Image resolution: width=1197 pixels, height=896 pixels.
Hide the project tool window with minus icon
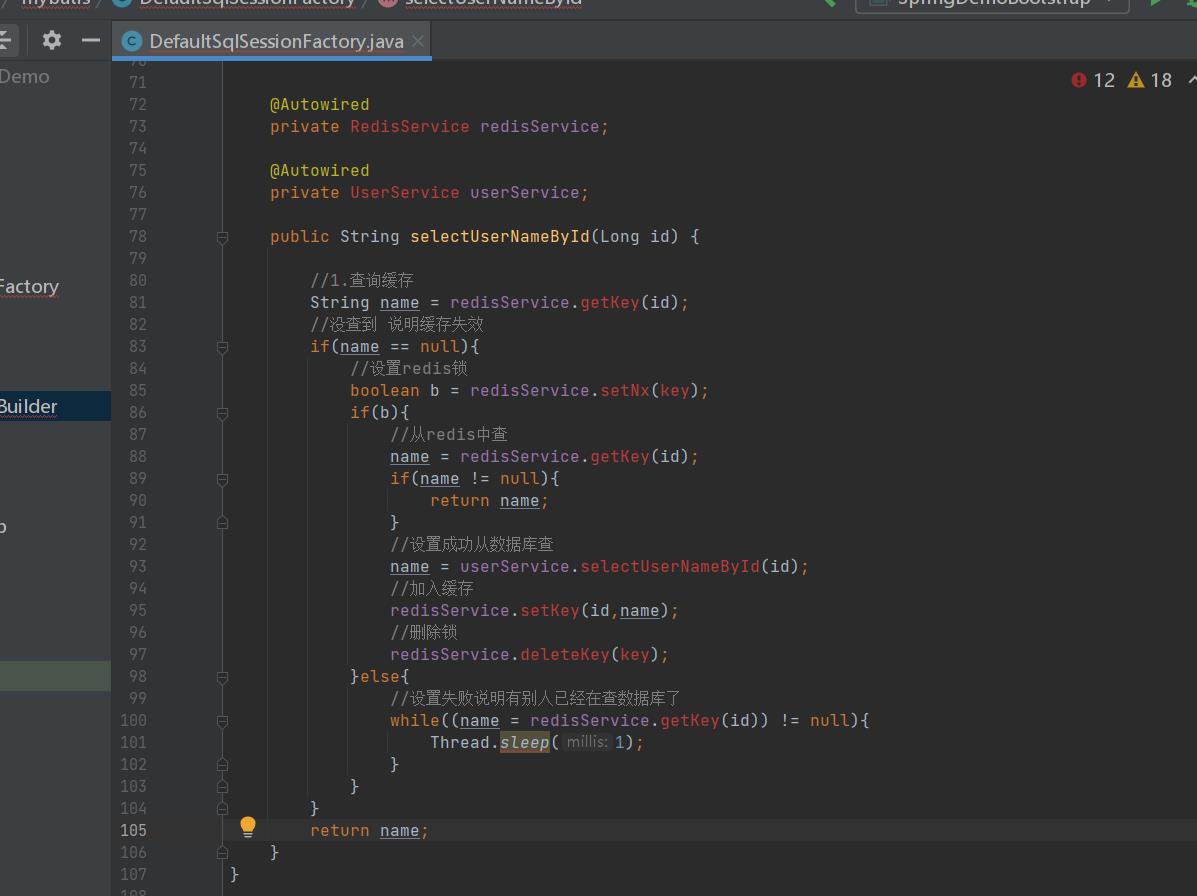[x=91, y=40]
